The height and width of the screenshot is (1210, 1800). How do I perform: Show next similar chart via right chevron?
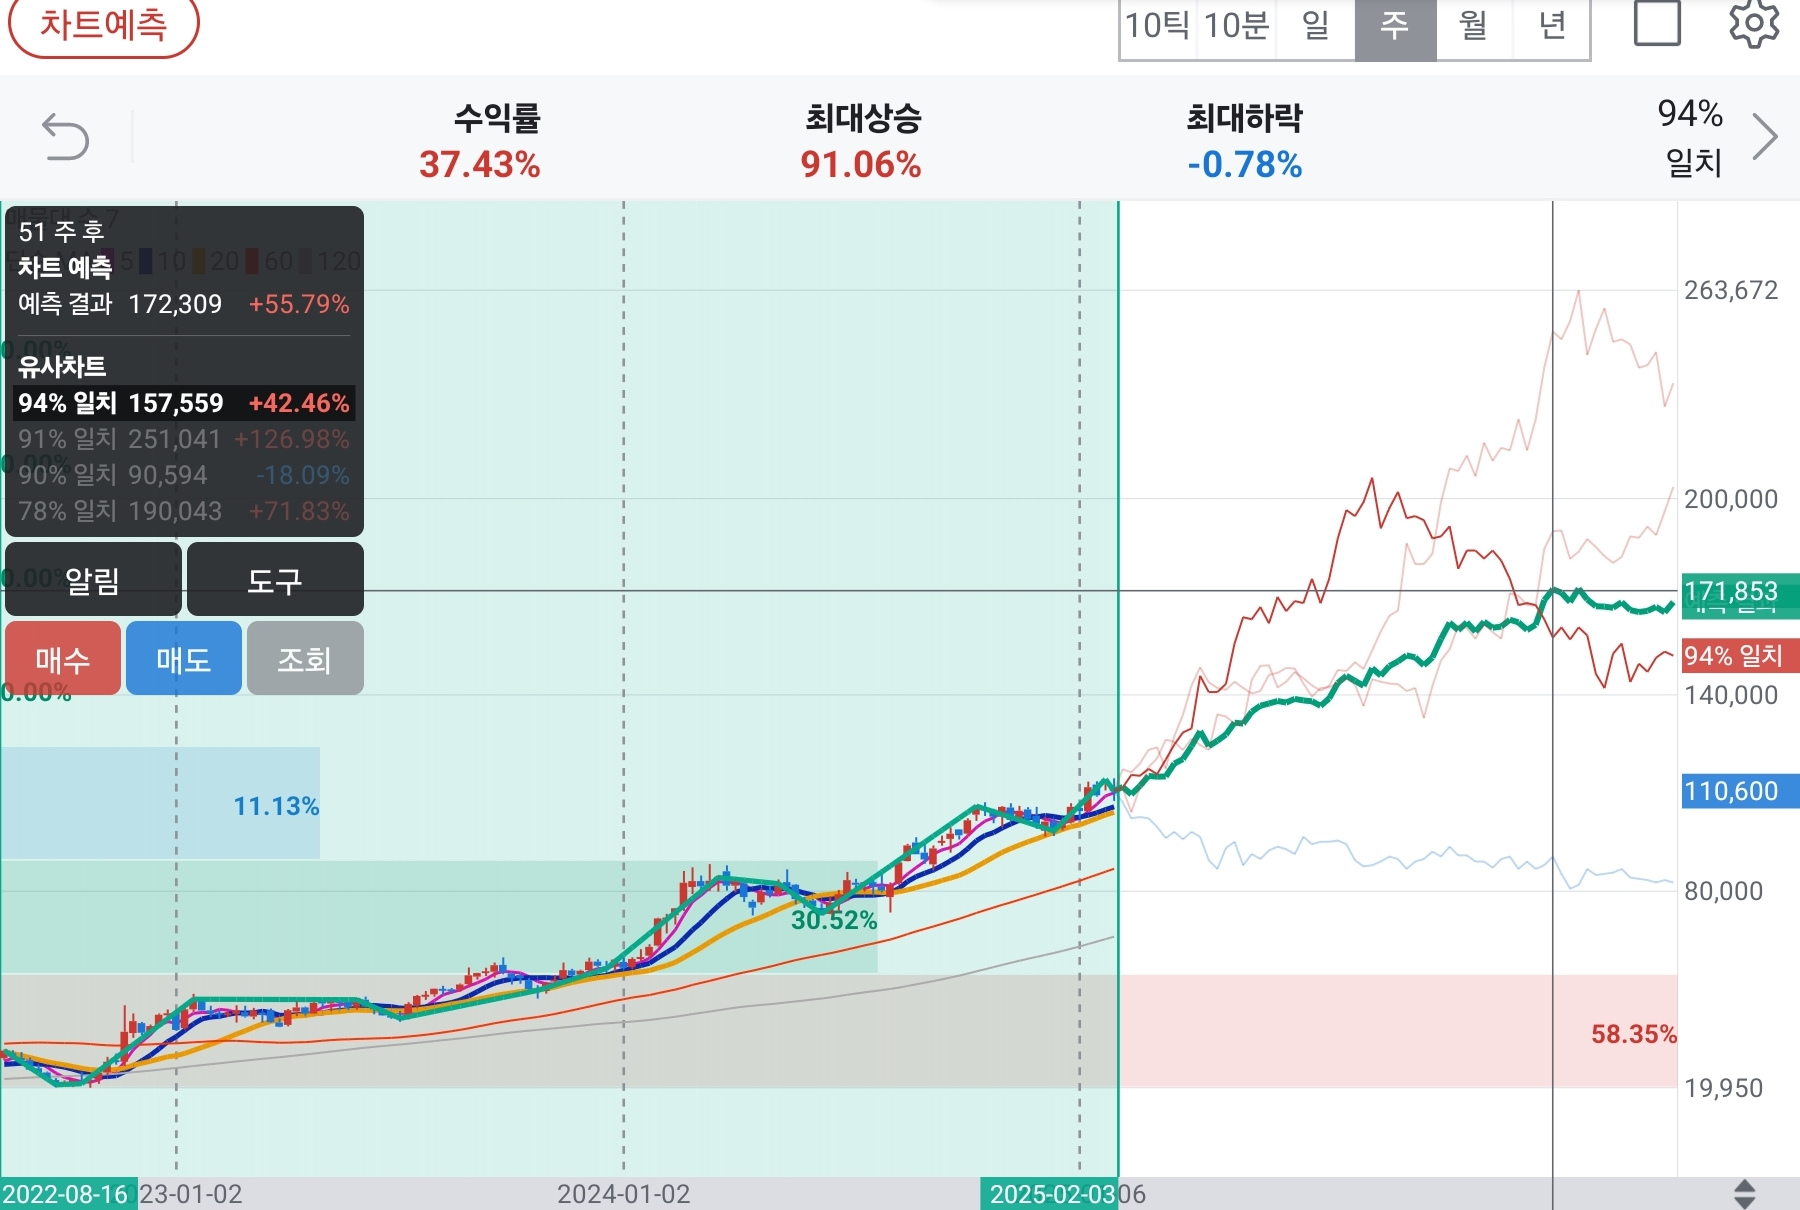(x=1765, y=137)
